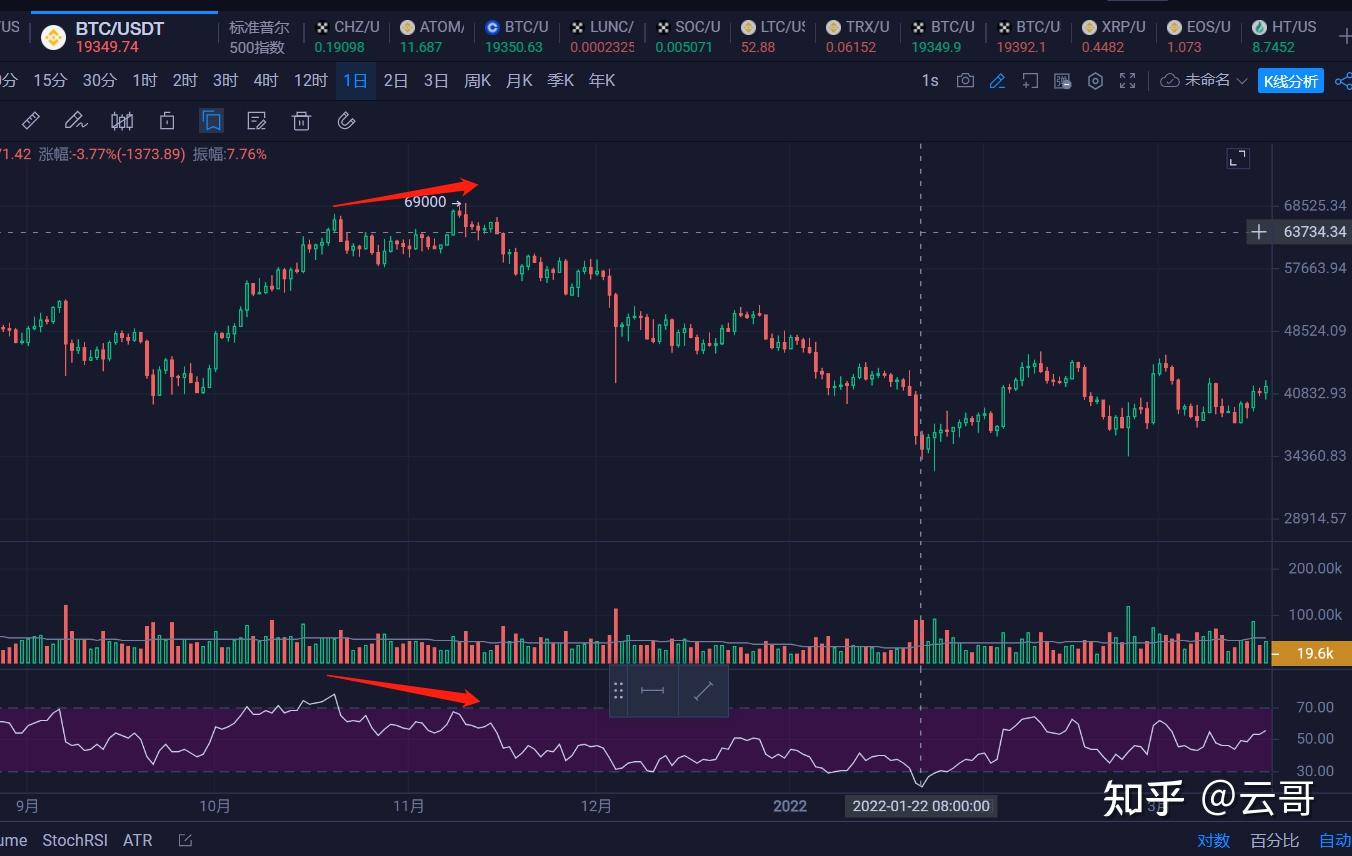Switch to the 周K weekly timeframe tab
1352x856 pixels.
point(477,80)
